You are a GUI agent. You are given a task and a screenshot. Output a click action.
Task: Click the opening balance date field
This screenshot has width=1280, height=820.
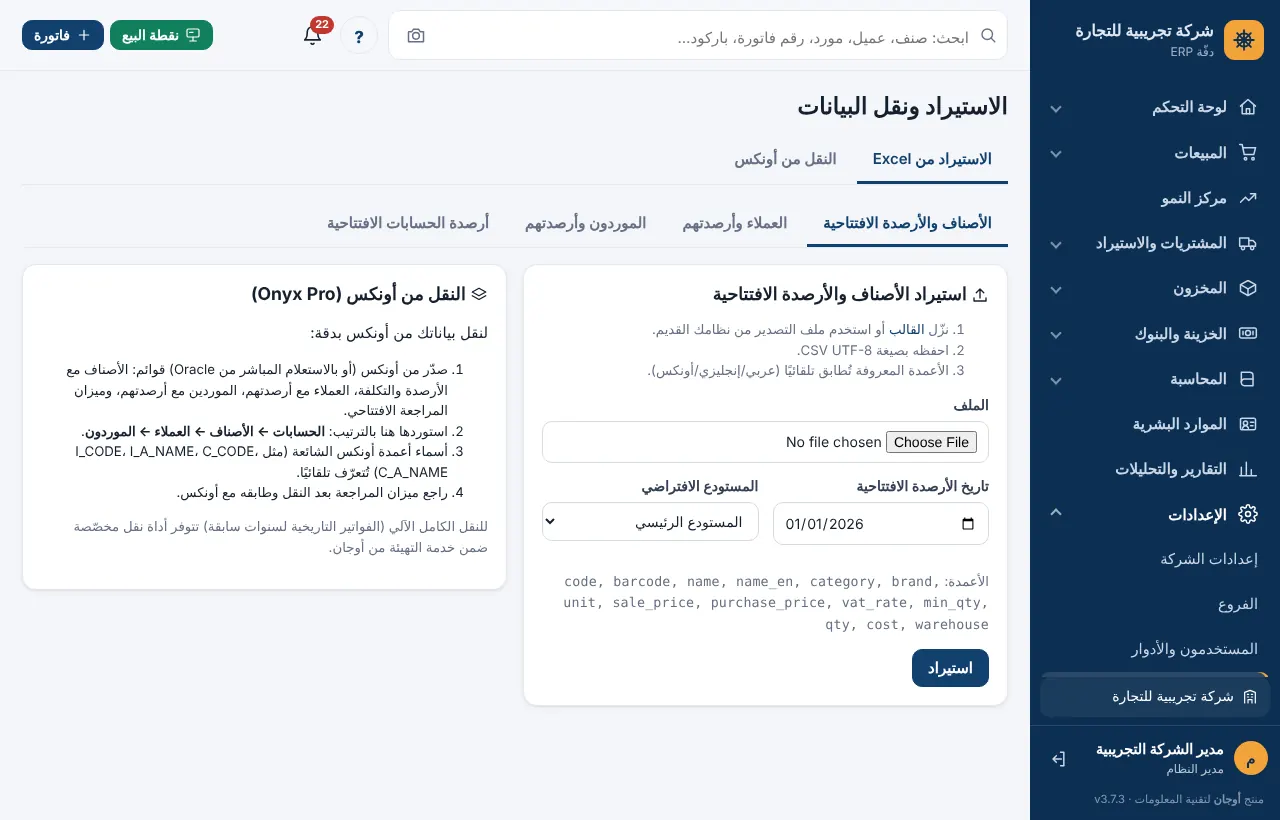coord(881,523)
